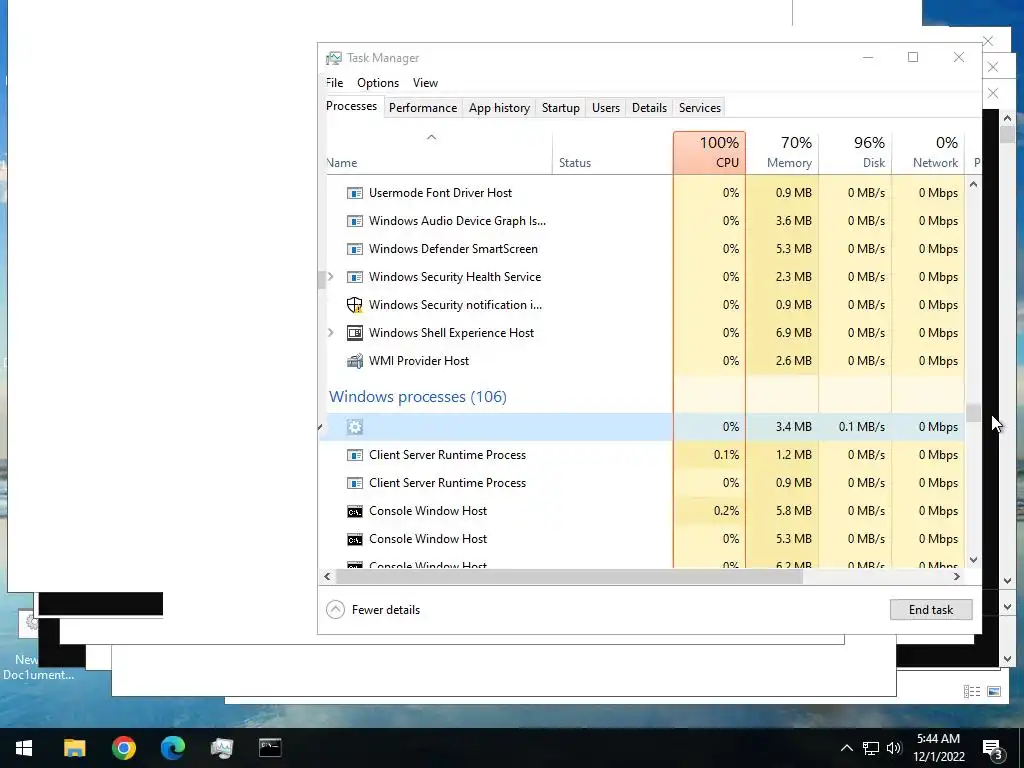Sort processes by Network column header
1024x768 pixels.
coord(928,153)
